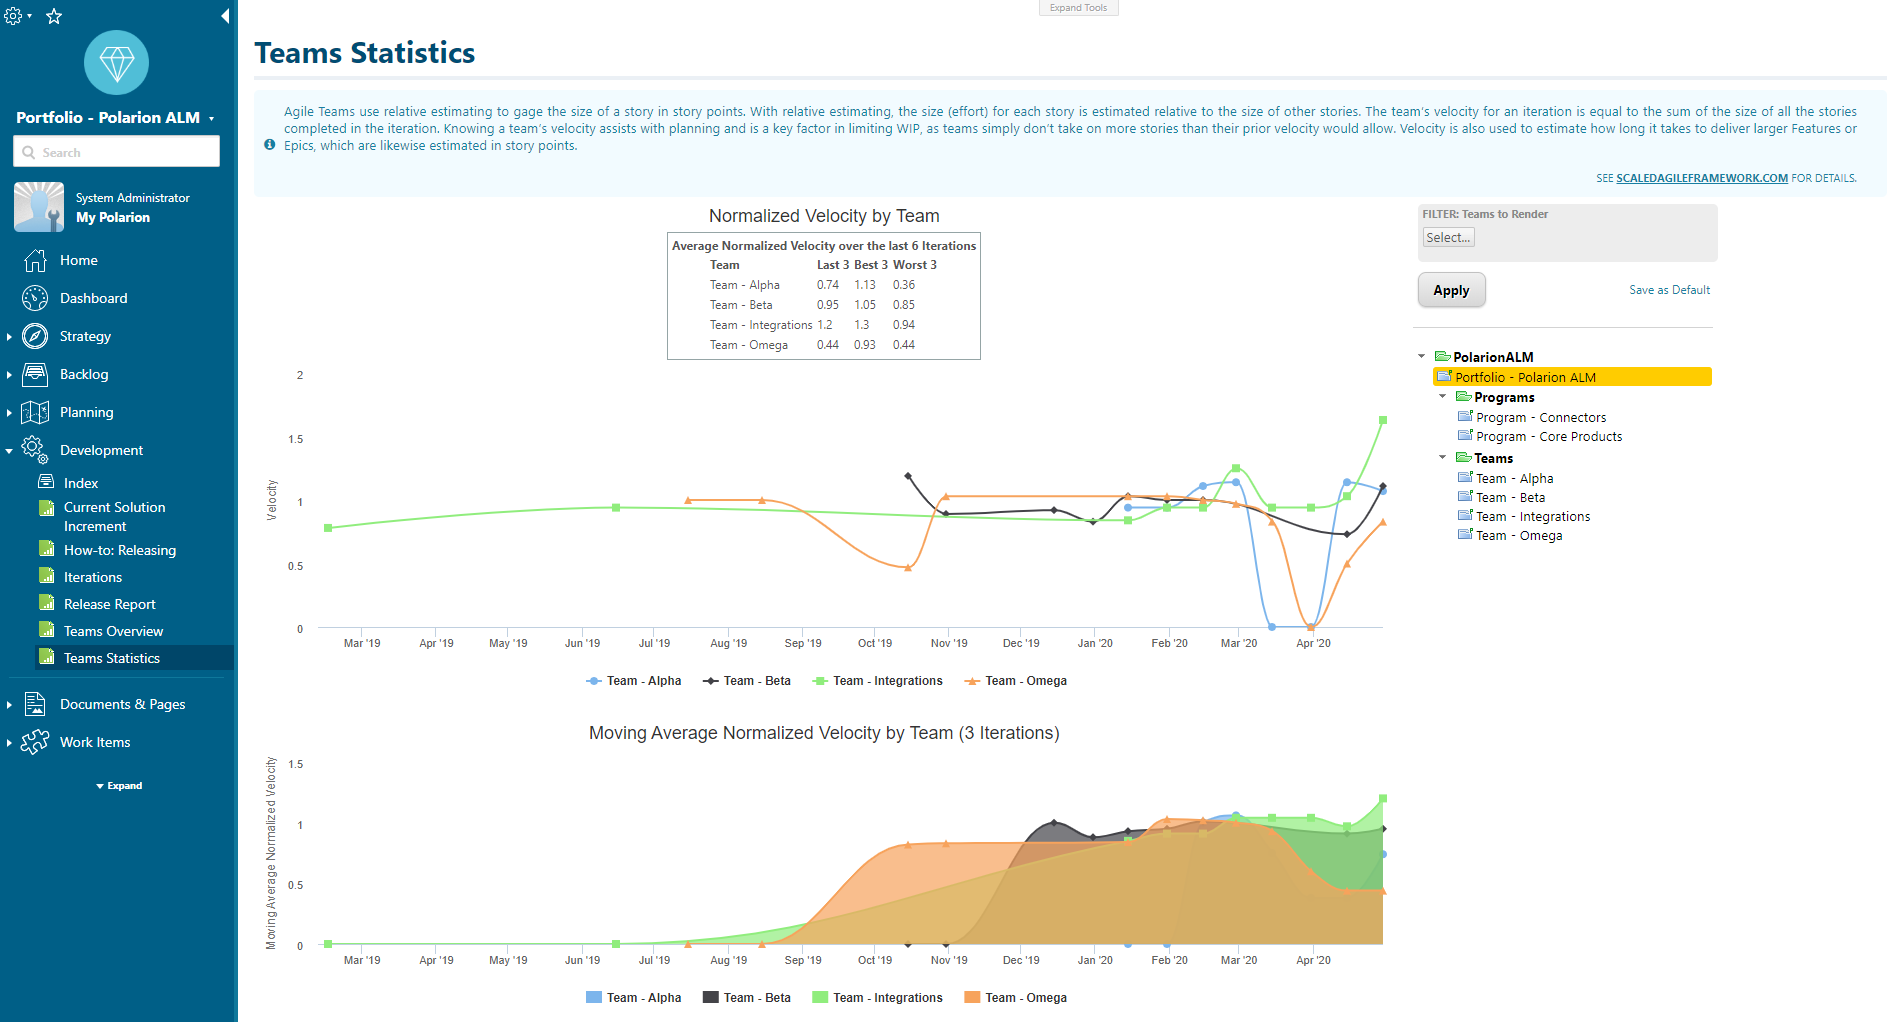Click the Teams folder icon in tree
The width and height of the screenshot is (1900, 1022).
pos(1464,458)
